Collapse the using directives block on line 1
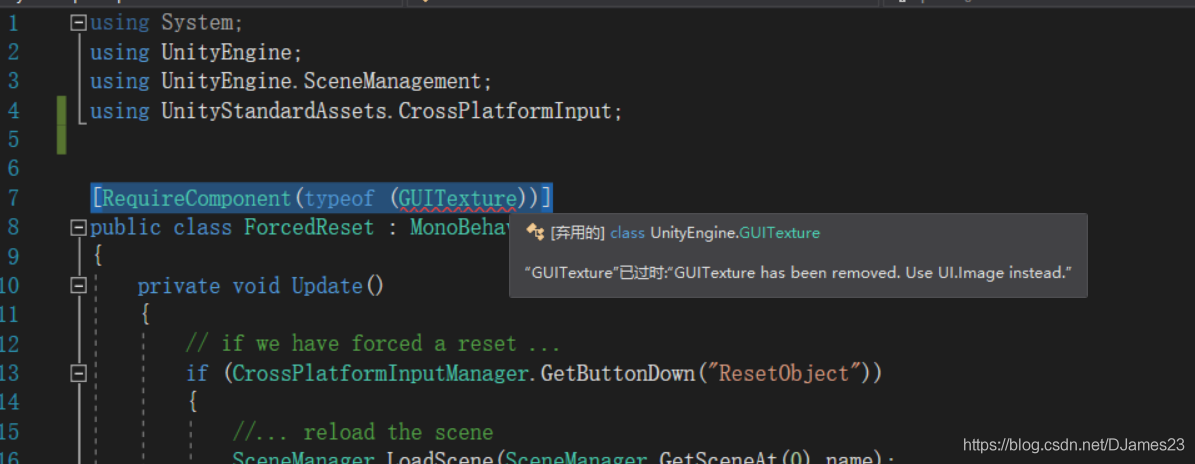Image resolution: width=1195 pixels, height=464 pixels. tap(78, 24)
